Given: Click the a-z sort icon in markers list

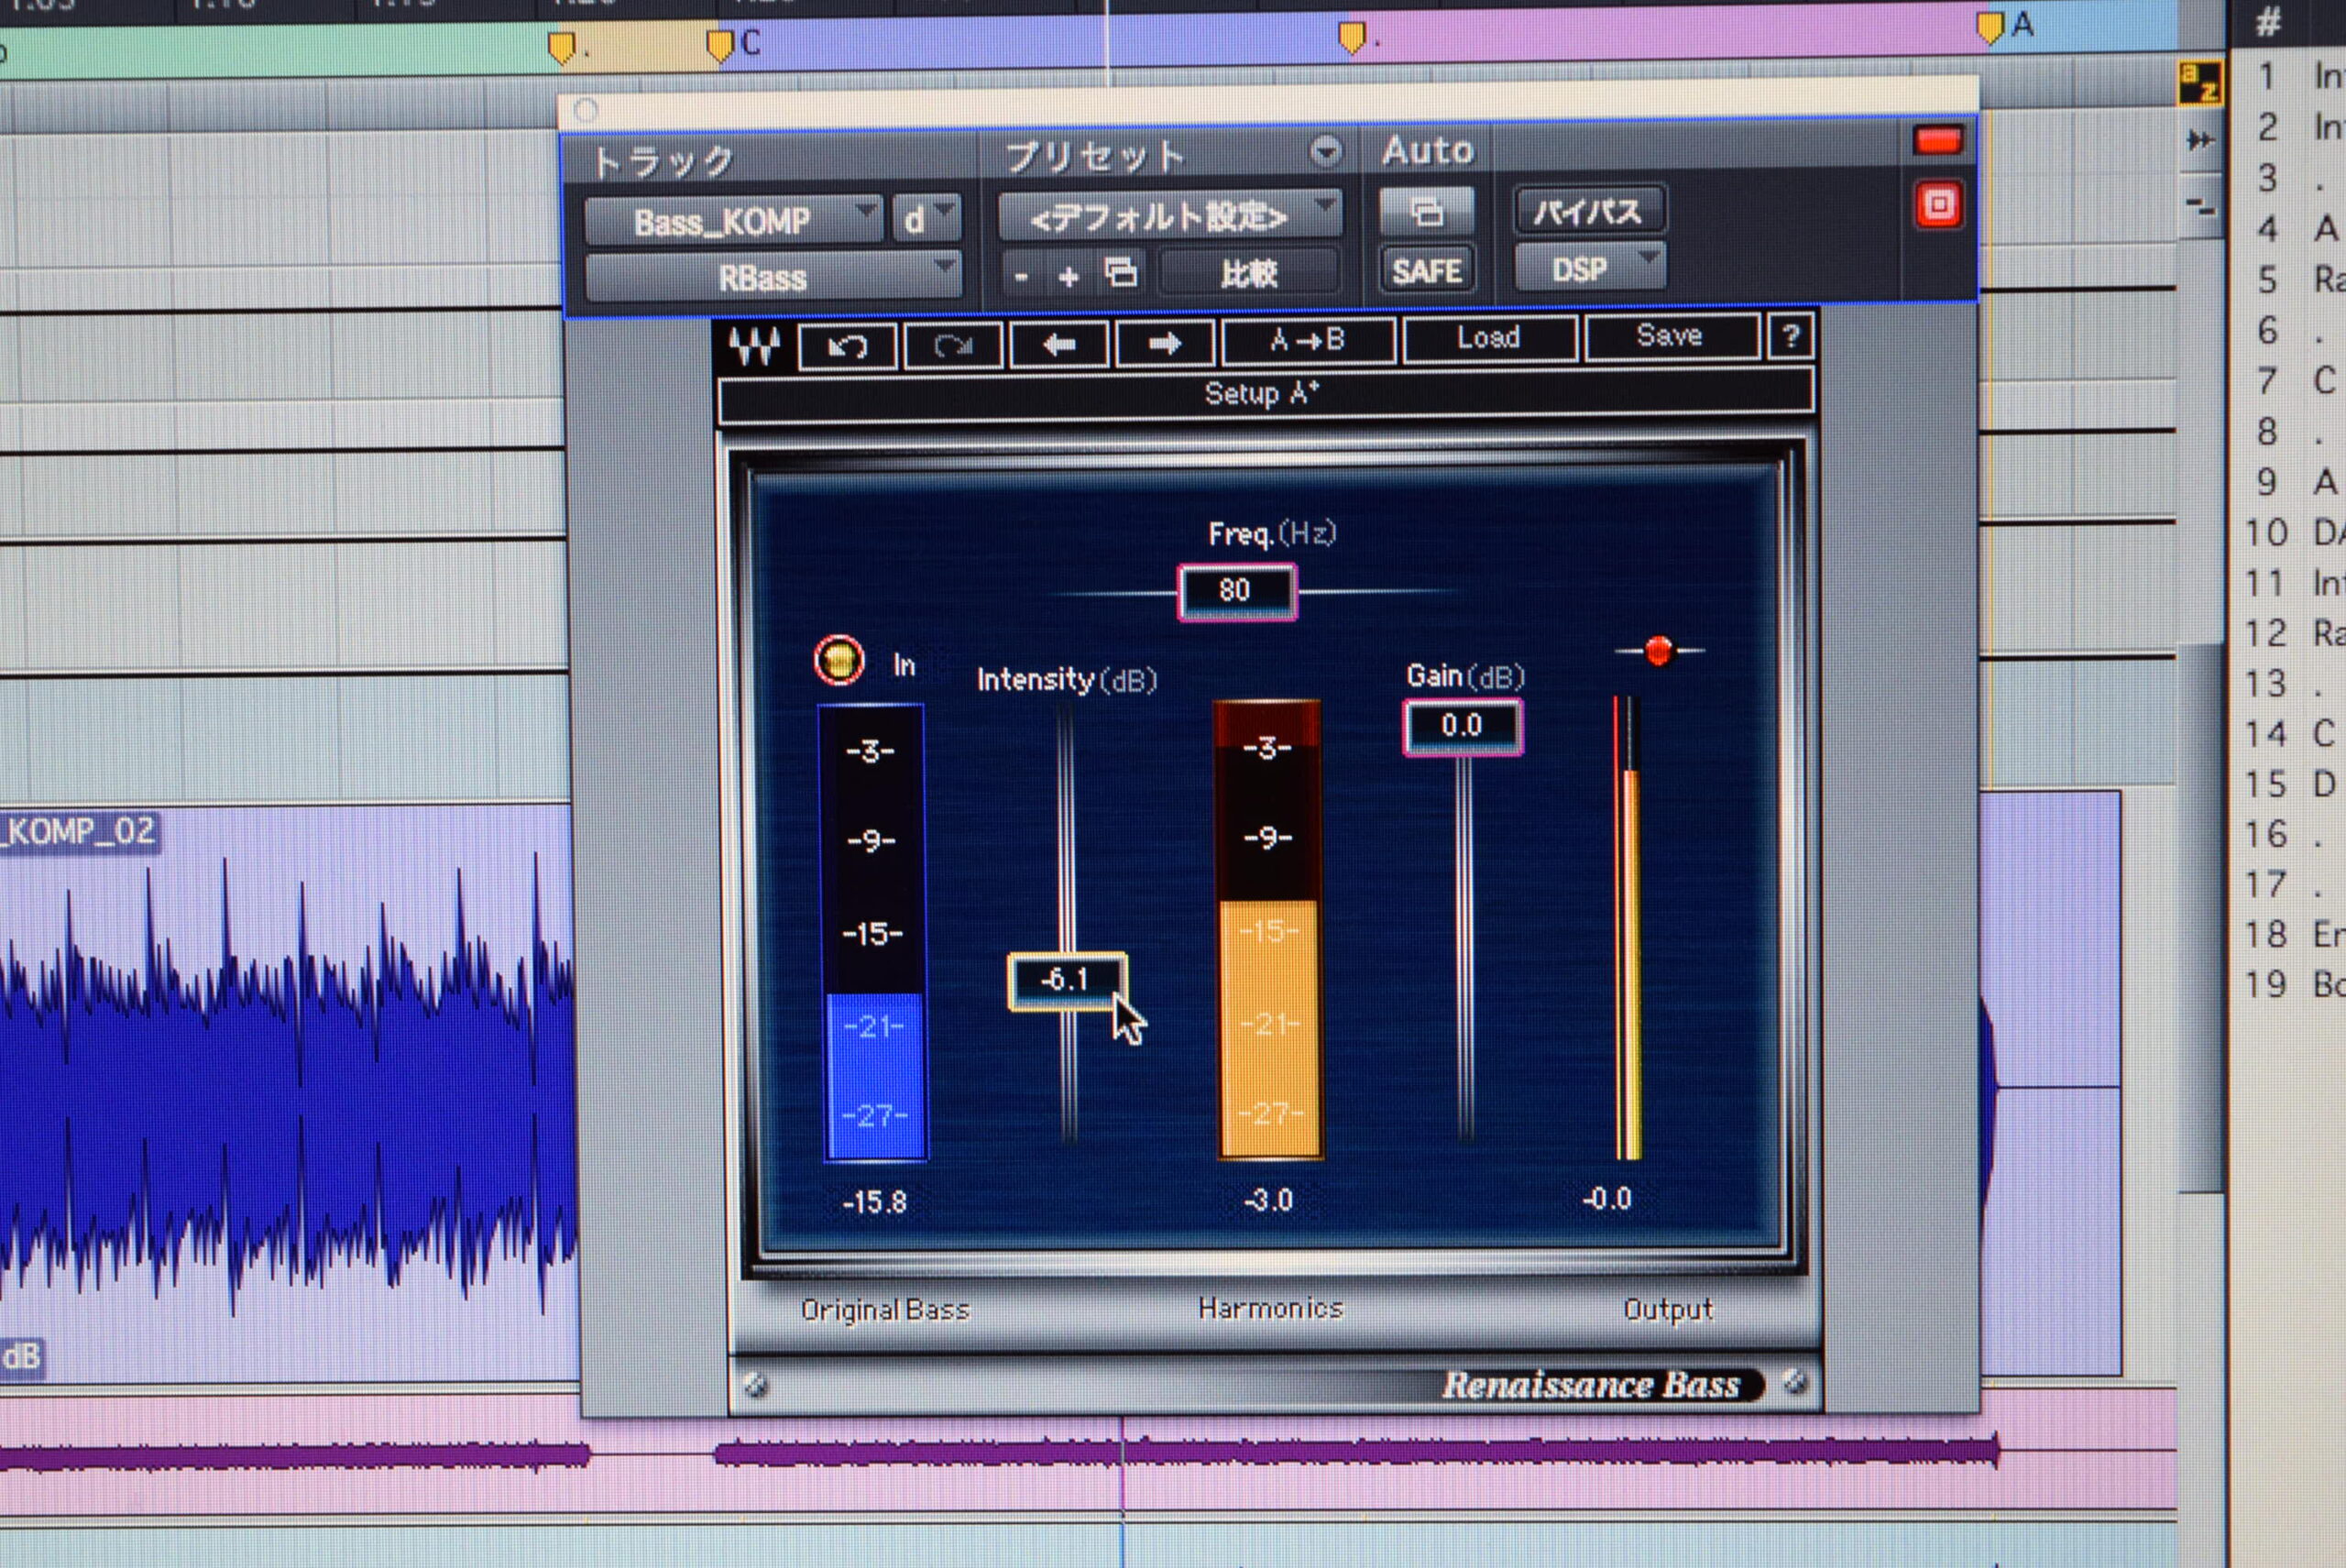Looking at the screenshot, I should click(2200, 83).
